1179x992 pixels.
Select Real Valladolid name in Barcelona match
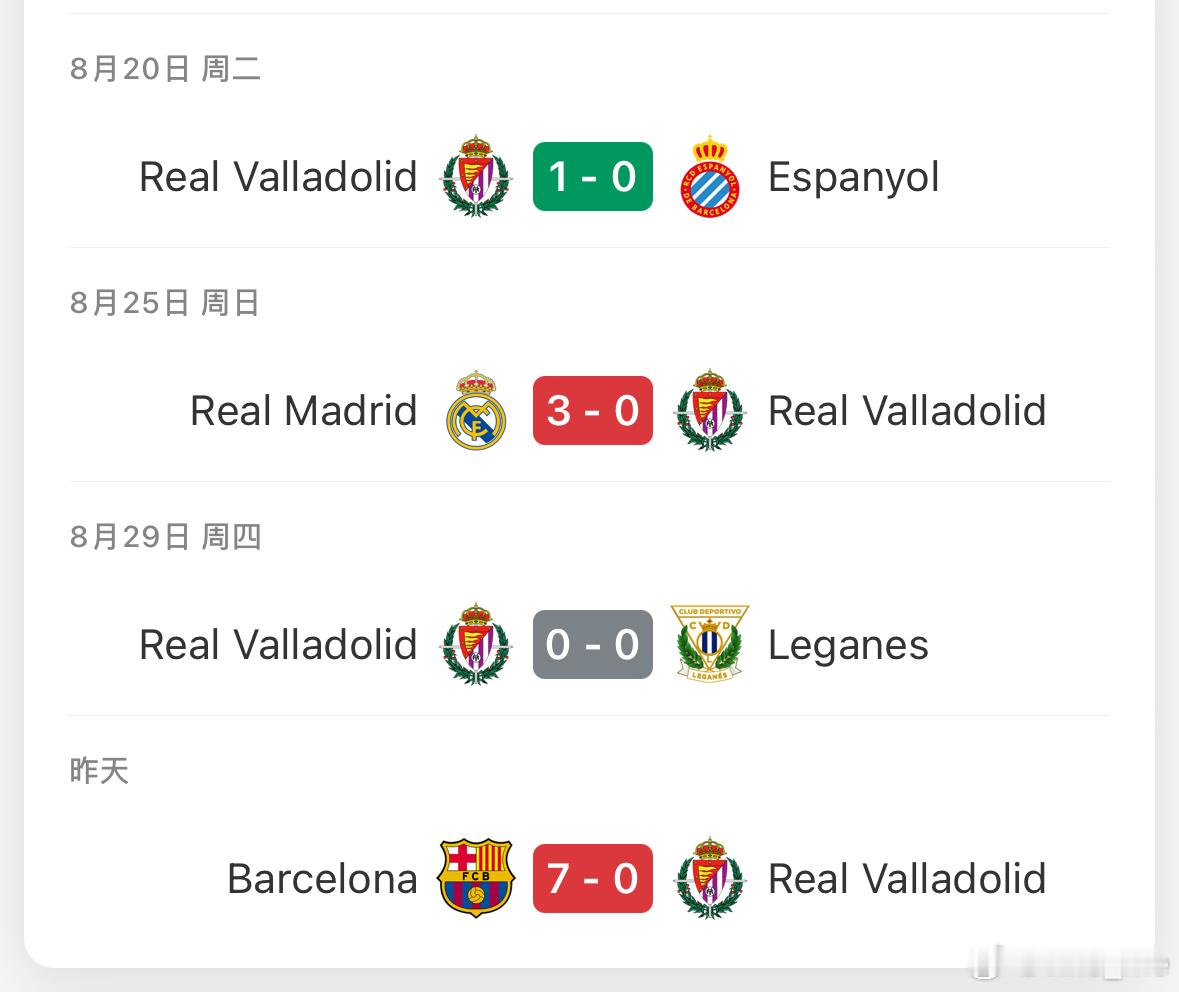tap(907, 878)
